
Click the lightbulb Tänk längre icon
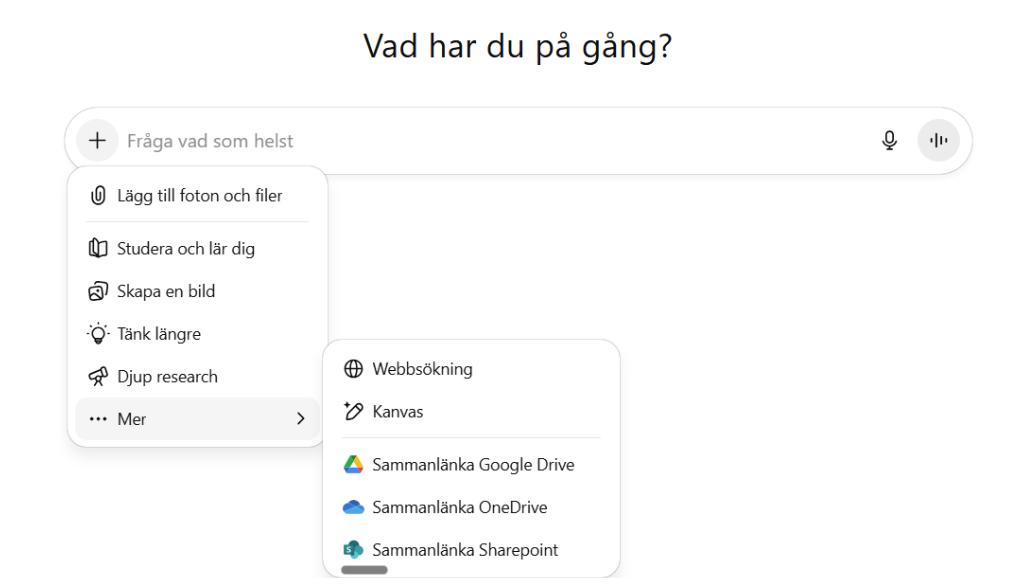point(98,334)
